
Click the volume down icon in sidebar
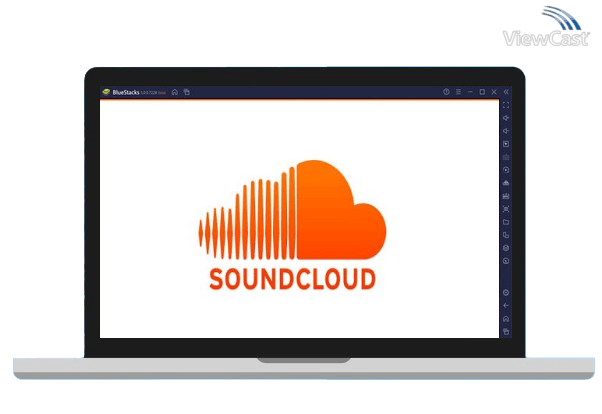pos(506,131)
